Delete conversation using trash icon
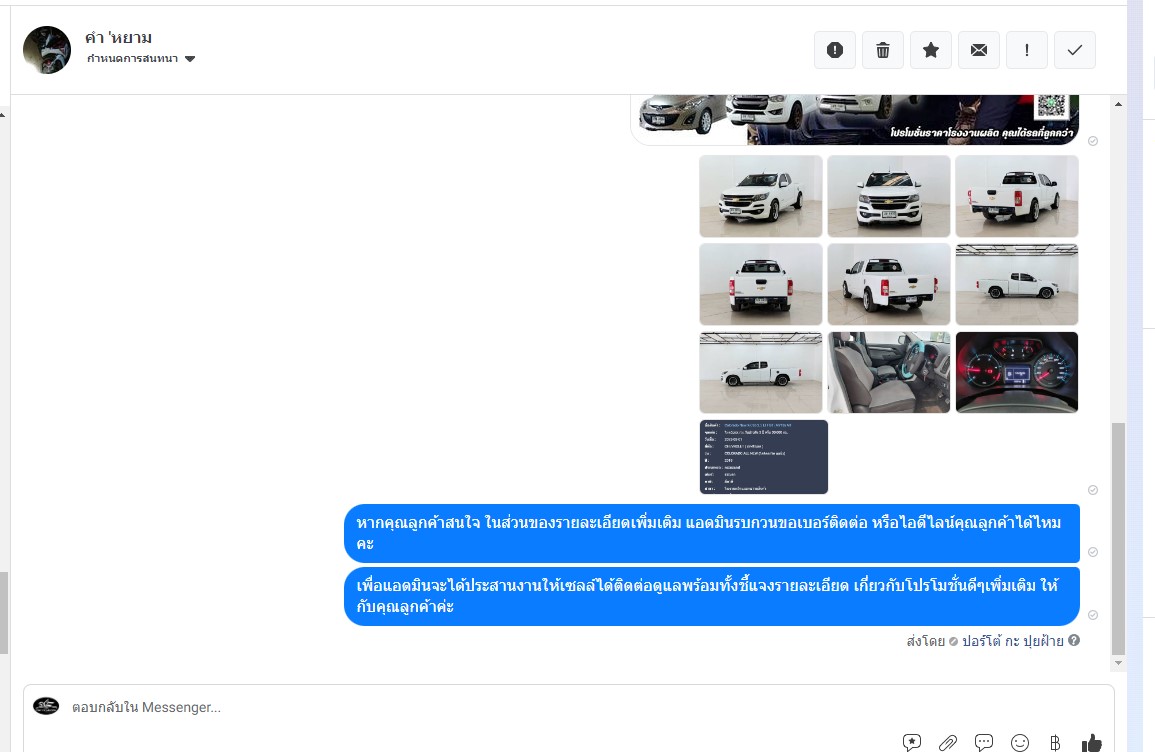Image resolution: width=1155 pixels, height=752 pixels. 882,50
